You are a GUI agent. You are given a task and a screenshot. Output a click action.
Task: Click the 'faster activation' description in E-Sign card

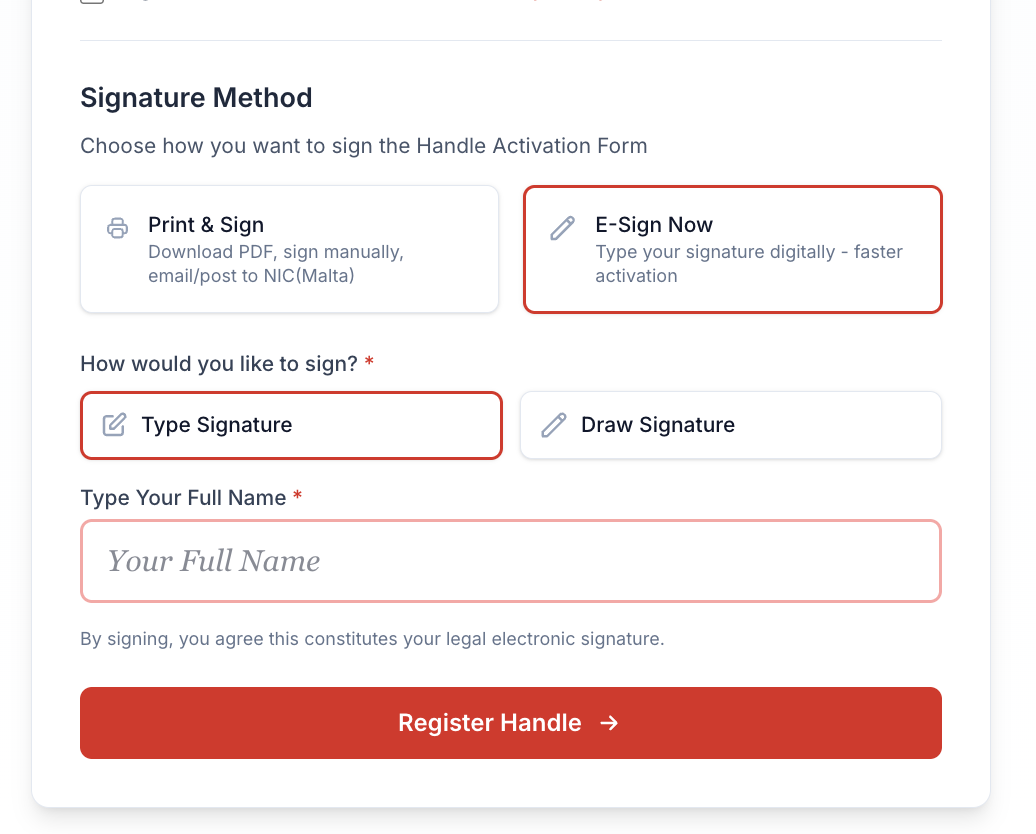pos(749,263)
